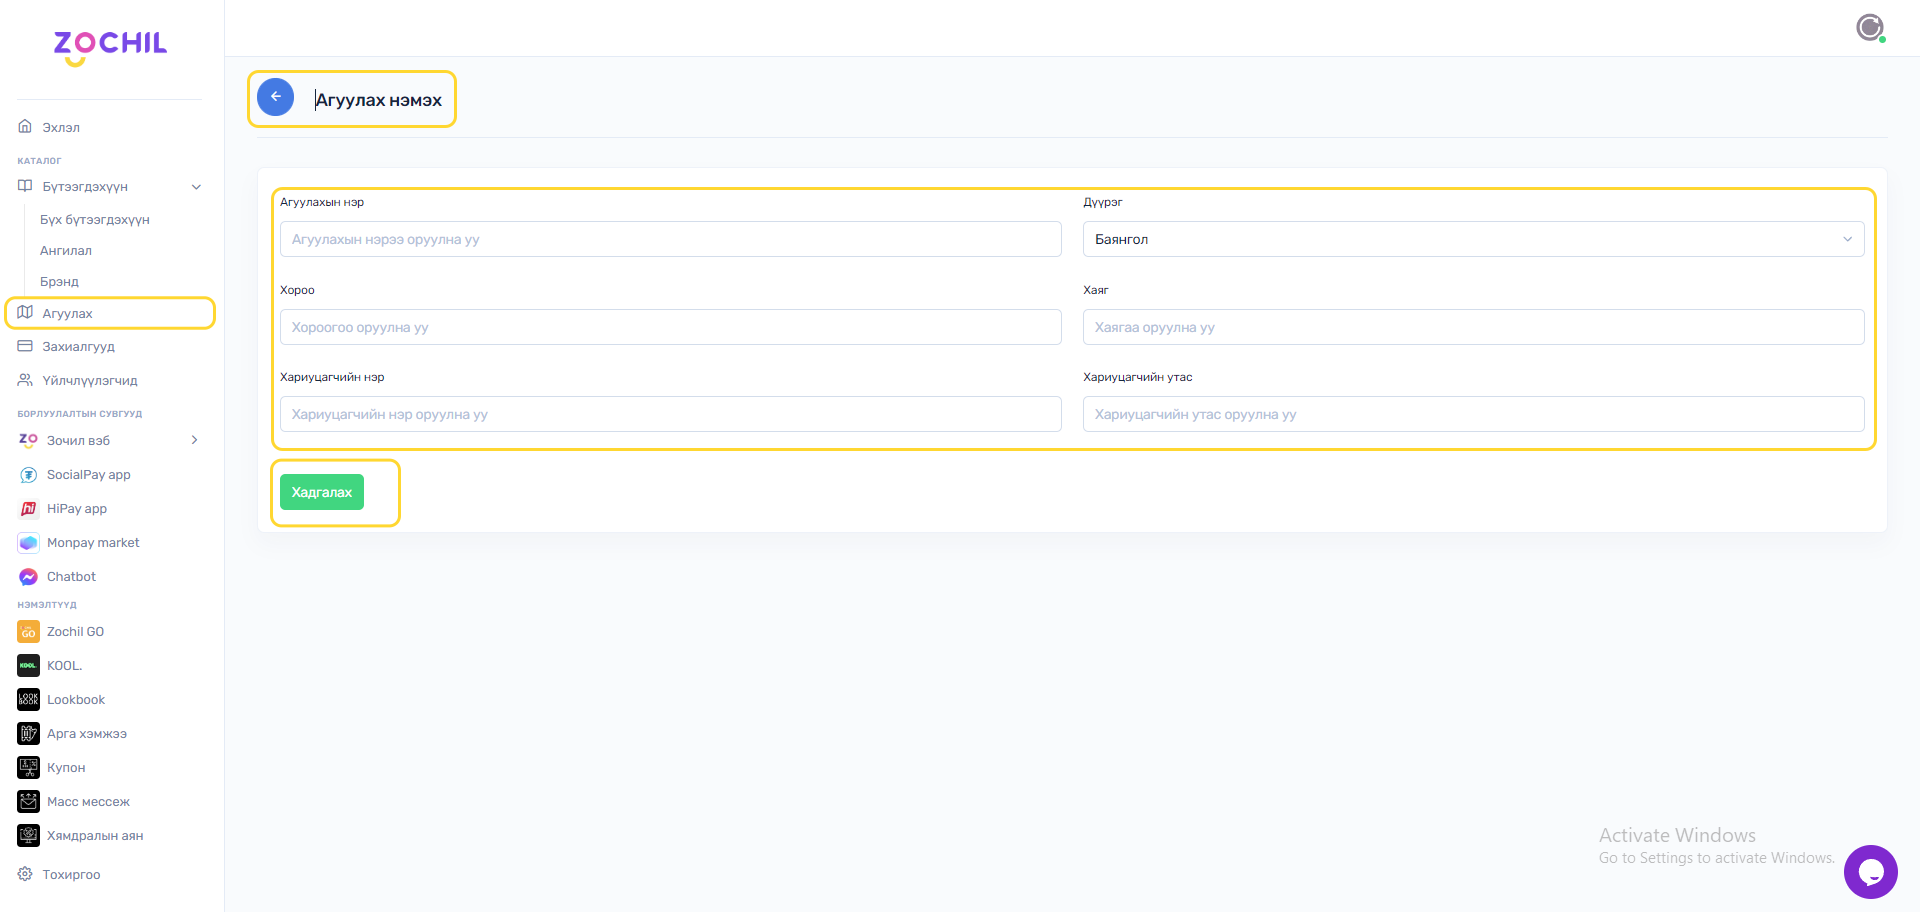Focus the Агуулахын нэр input field
The image size is (1920, 912).
click(x=670, y=239)
